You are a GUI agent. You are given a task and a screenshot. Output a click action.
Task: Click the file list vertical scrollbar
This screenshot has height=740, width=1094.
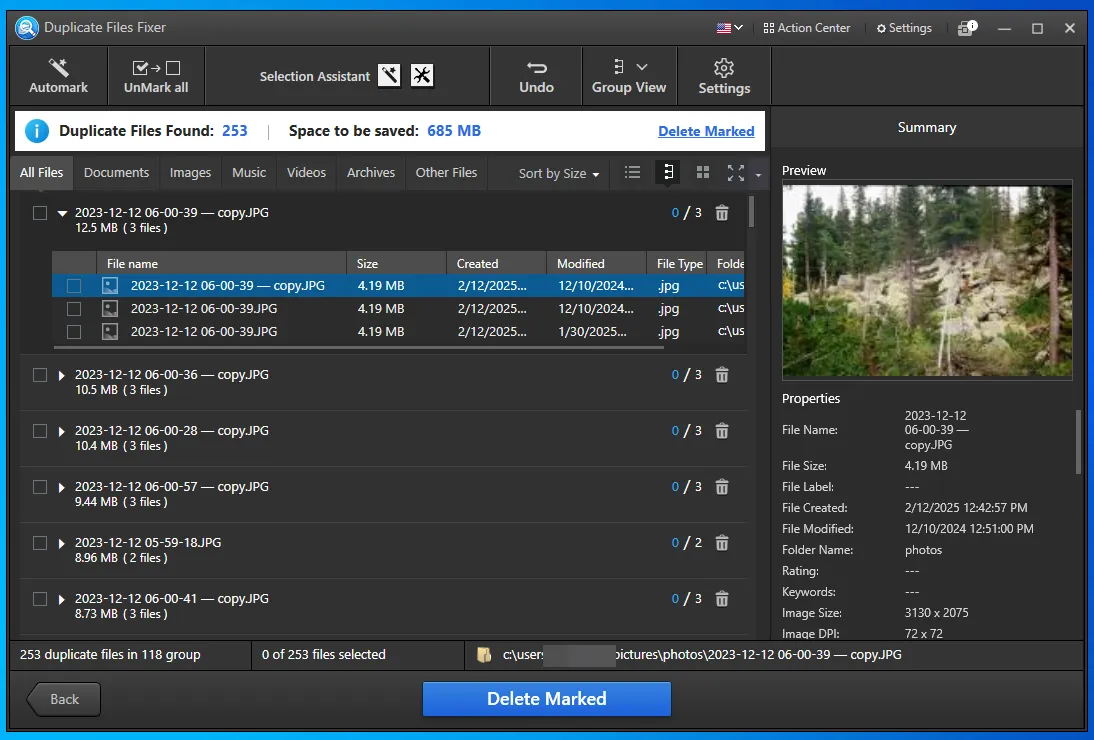pos(751,212)
